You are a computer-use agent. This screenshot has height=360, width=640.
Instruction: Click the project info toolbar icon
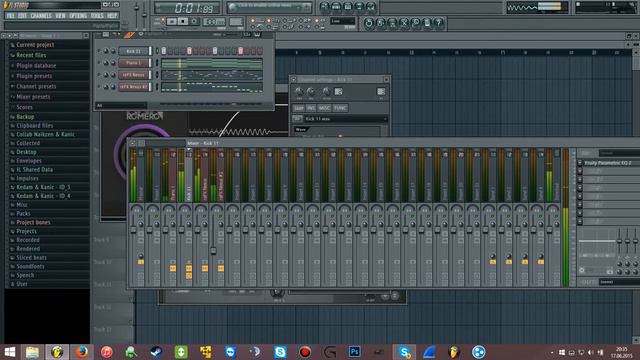click(x=427, y=23)
